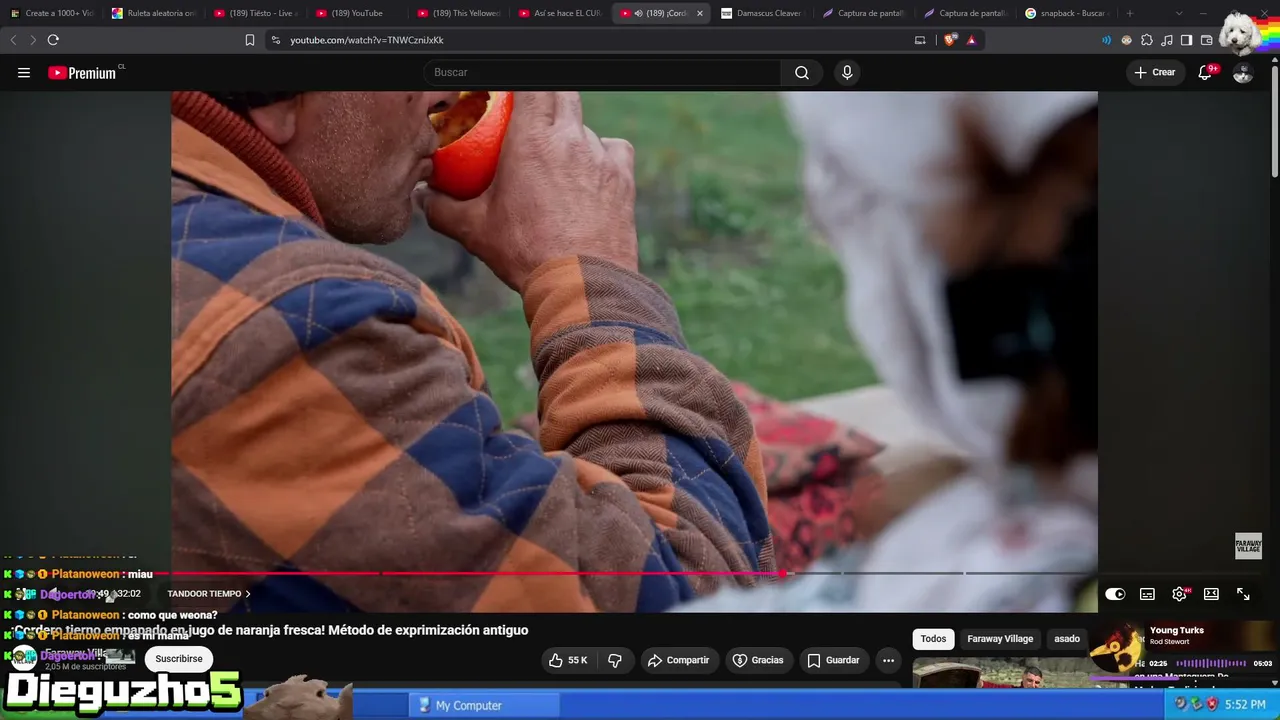Open video player settings gear

(x=1180, y=594)
